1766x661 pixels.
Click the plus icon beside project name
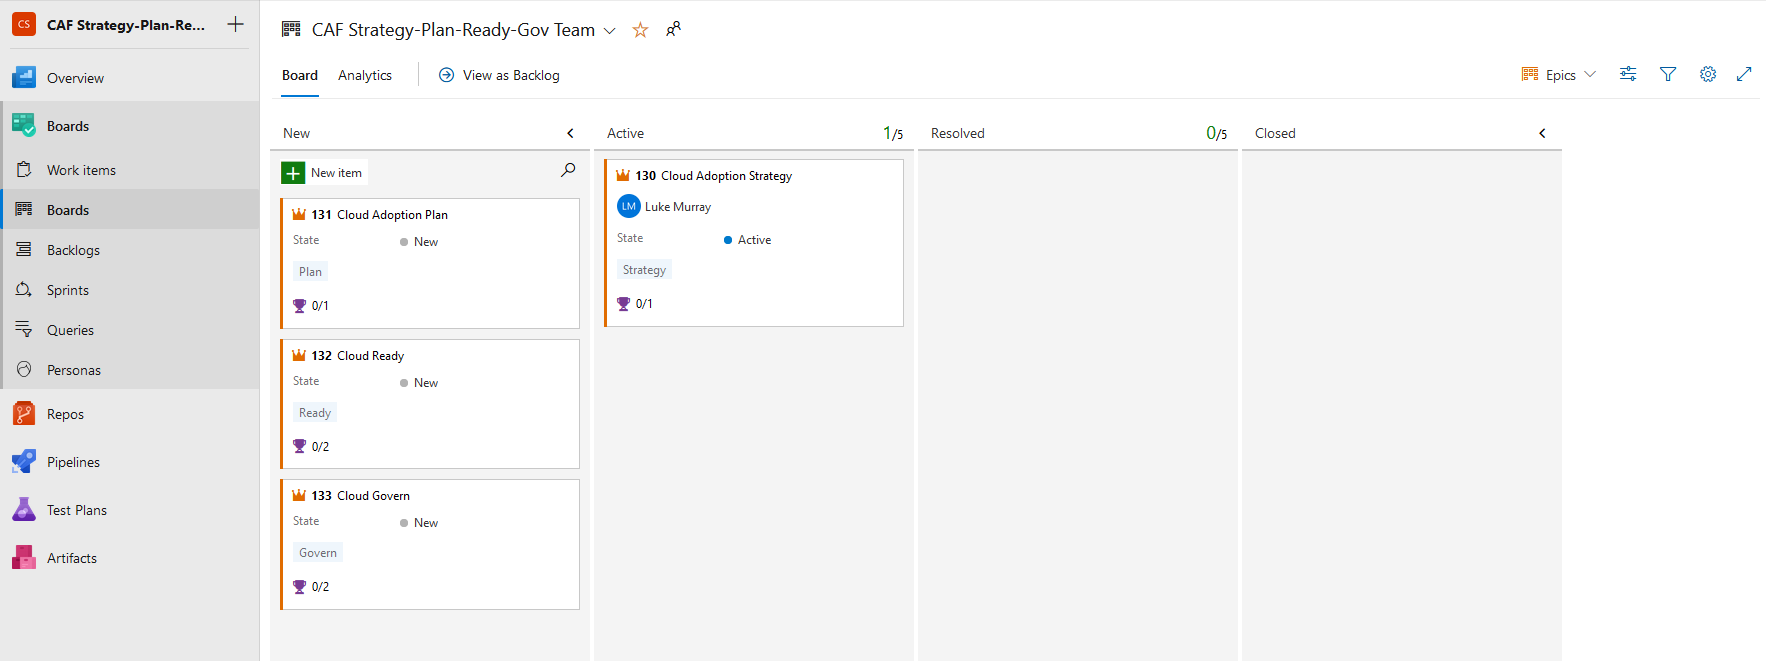[235, 24]
